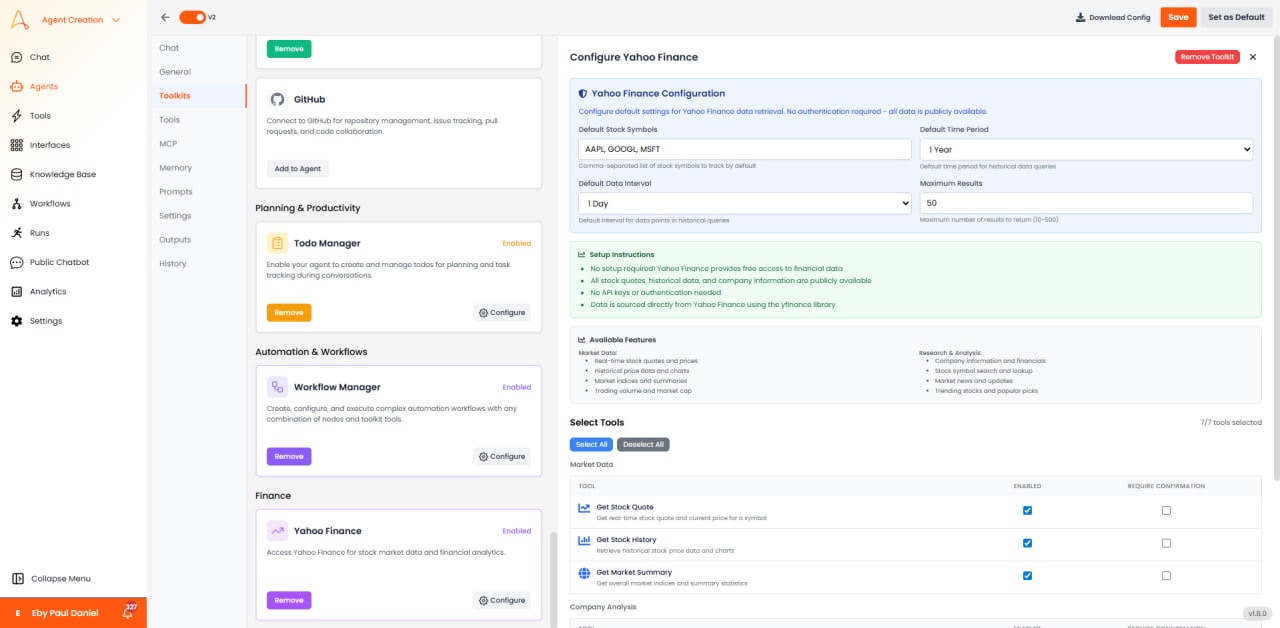
Task: Click the Workflow Manager icon
Action: pos(277,386)
